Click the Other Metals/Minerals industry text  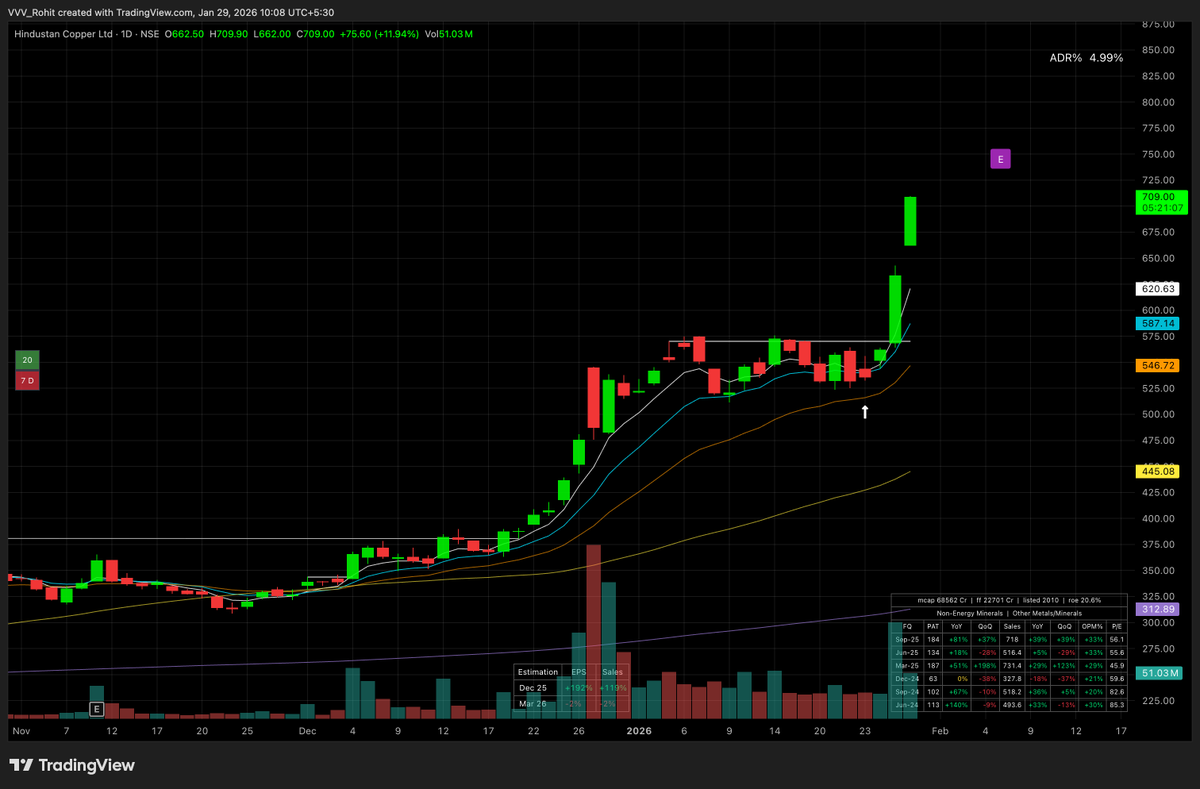tap(1047, 613)
